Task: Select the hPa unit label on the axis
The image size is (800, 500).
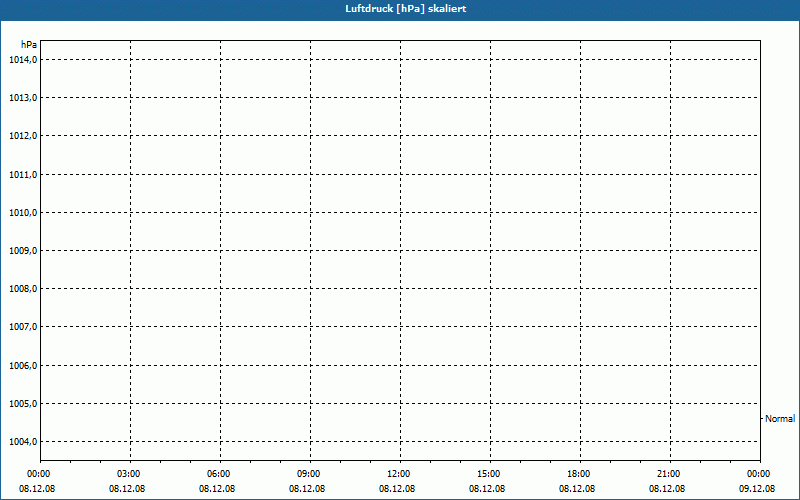Action: pyautogui.click(x=28, y=45)
